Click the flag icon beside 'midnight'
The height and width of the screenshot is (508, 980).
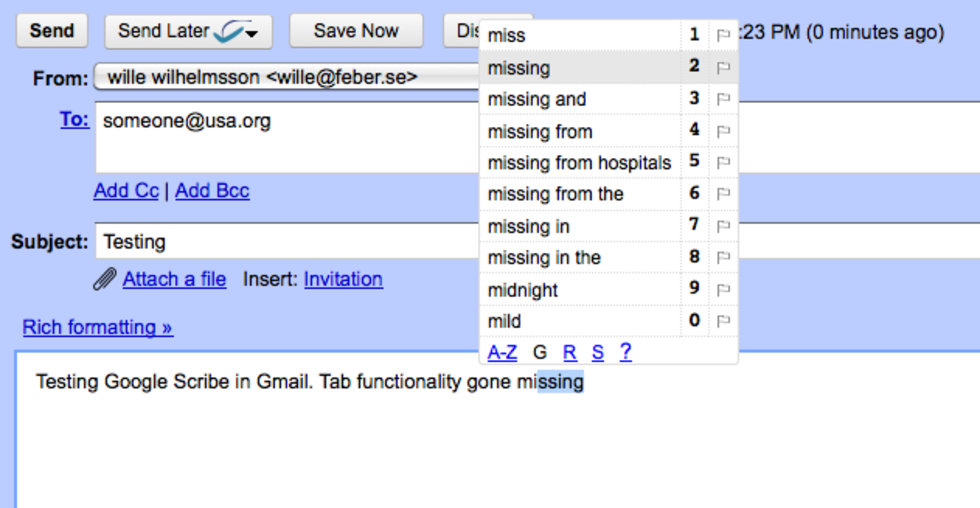(722, 290)
